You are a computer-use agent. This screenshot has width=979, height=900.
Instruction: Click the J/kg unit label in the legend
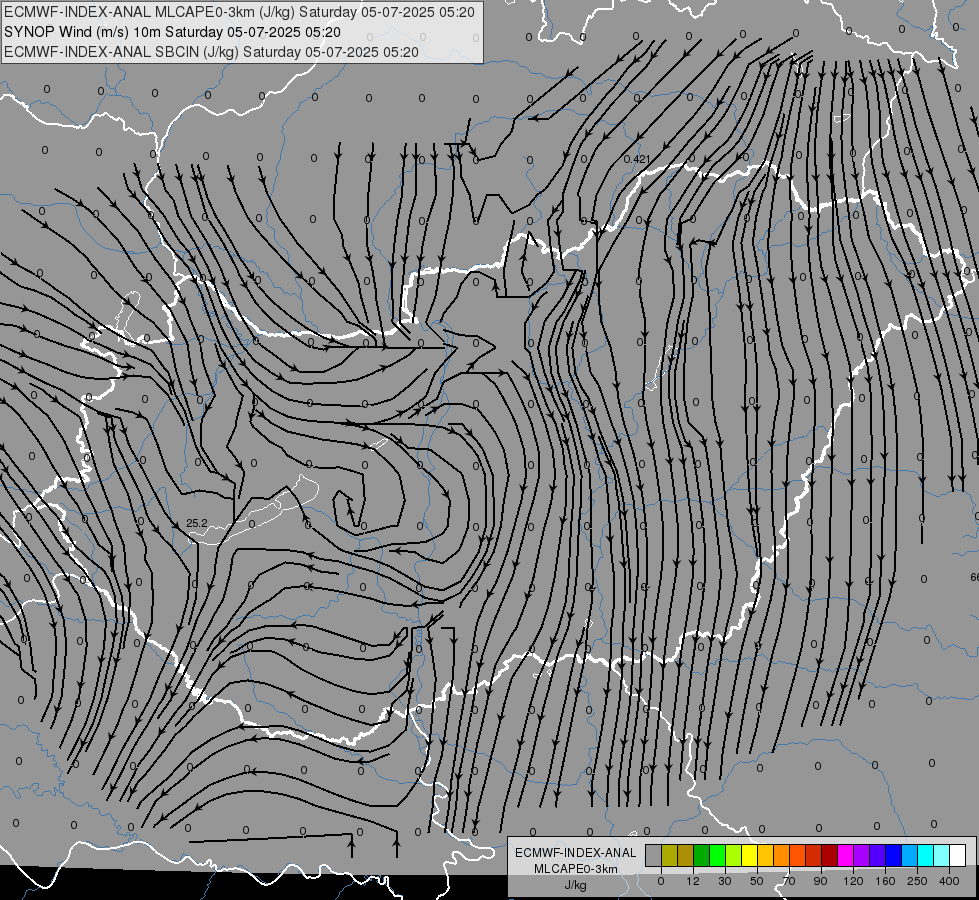(575, 885)
